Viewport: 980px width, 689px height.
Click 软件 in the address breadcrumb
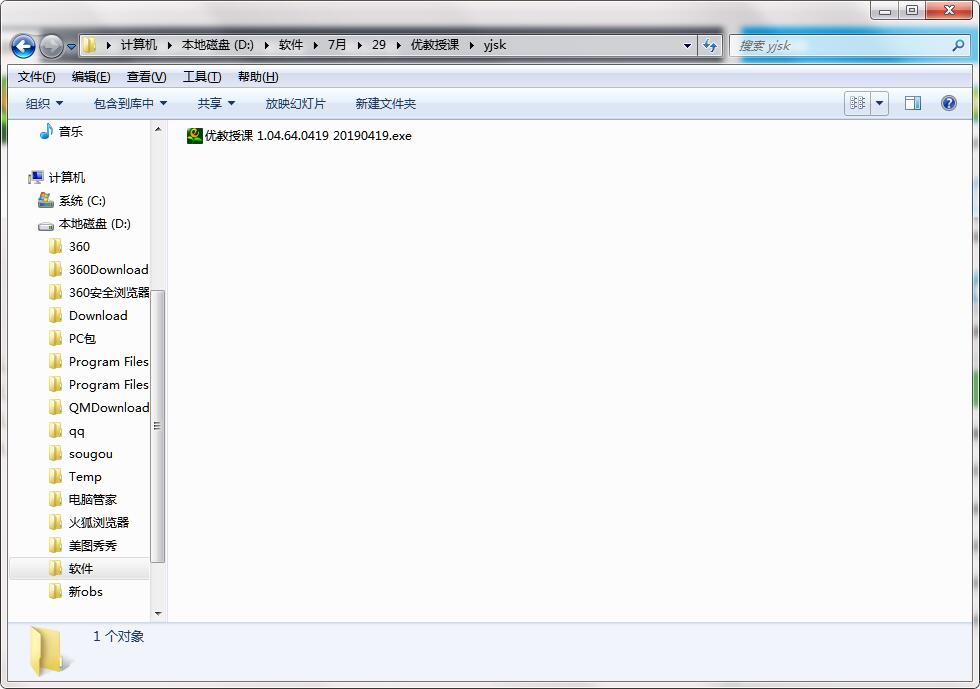pos(291,45)
